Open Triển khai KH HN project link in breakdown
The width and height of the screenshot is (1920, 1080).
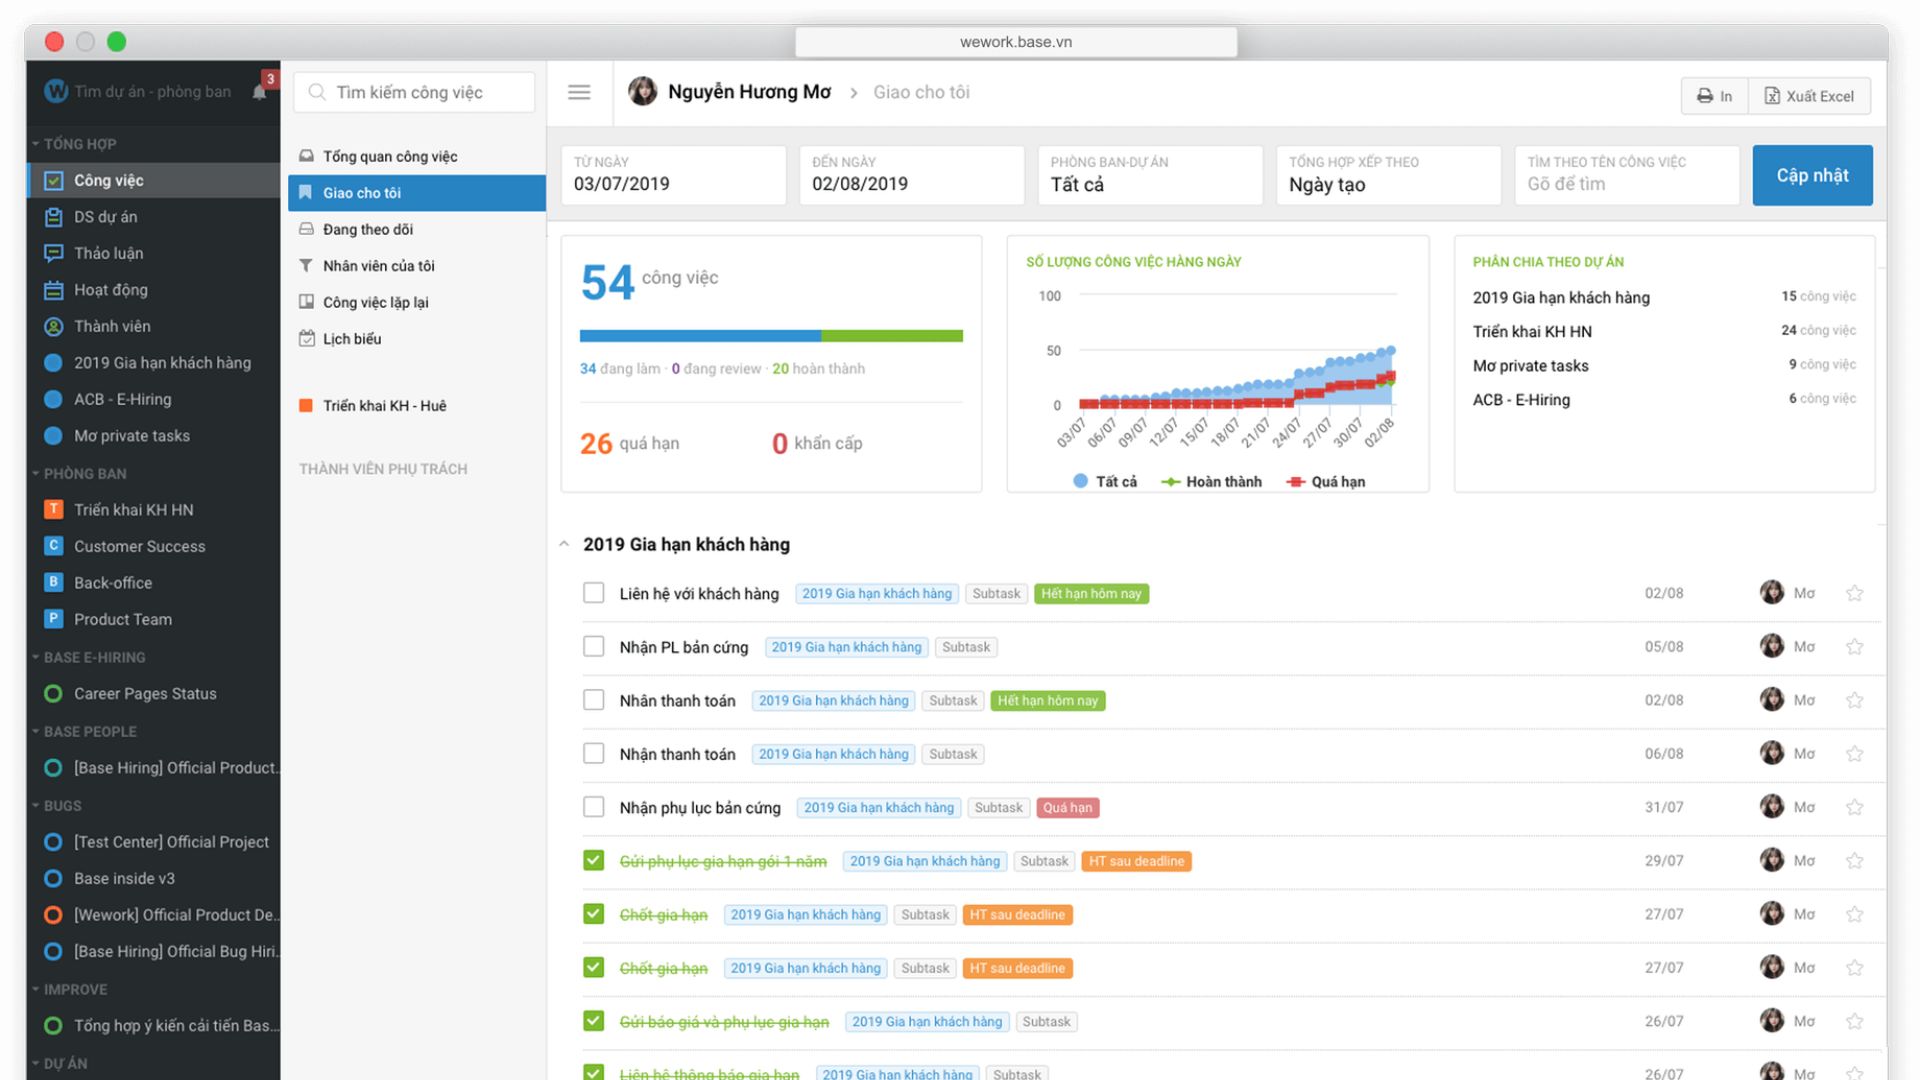pos(1532,331)
